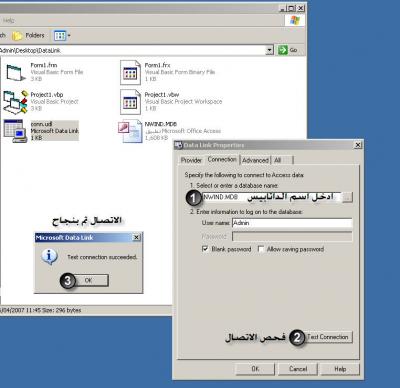The height and width of the screenshot is (388, 400).
Task: Close the Microsoft Data Link message box
Action: 136,237
